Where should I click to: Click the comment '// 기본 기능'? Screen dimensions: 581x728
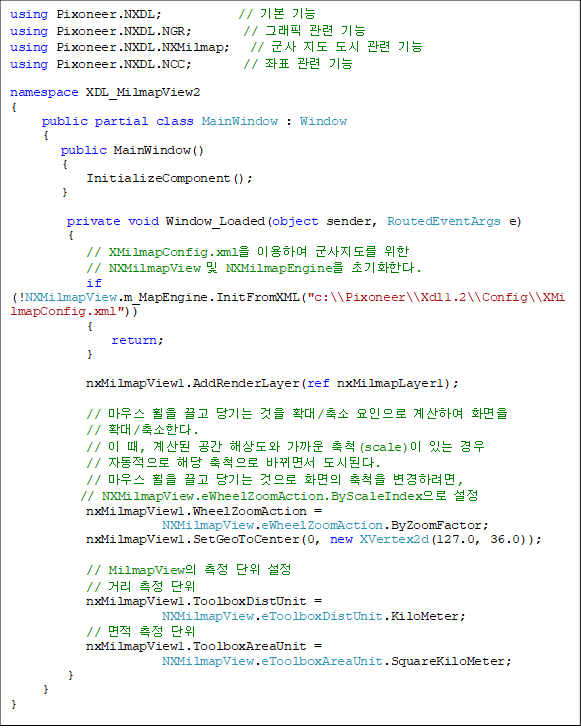pos(277,14)
